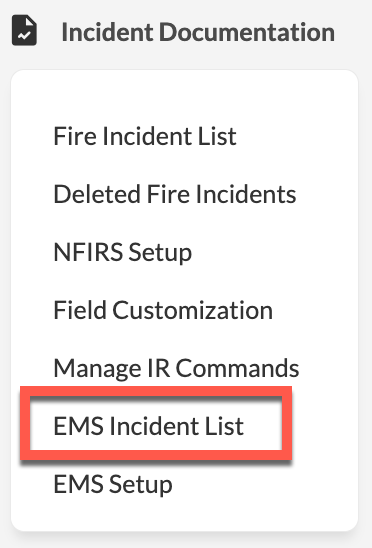View the list of fire incidents
This screenshot has width=372, height=548.
point(145,136)
